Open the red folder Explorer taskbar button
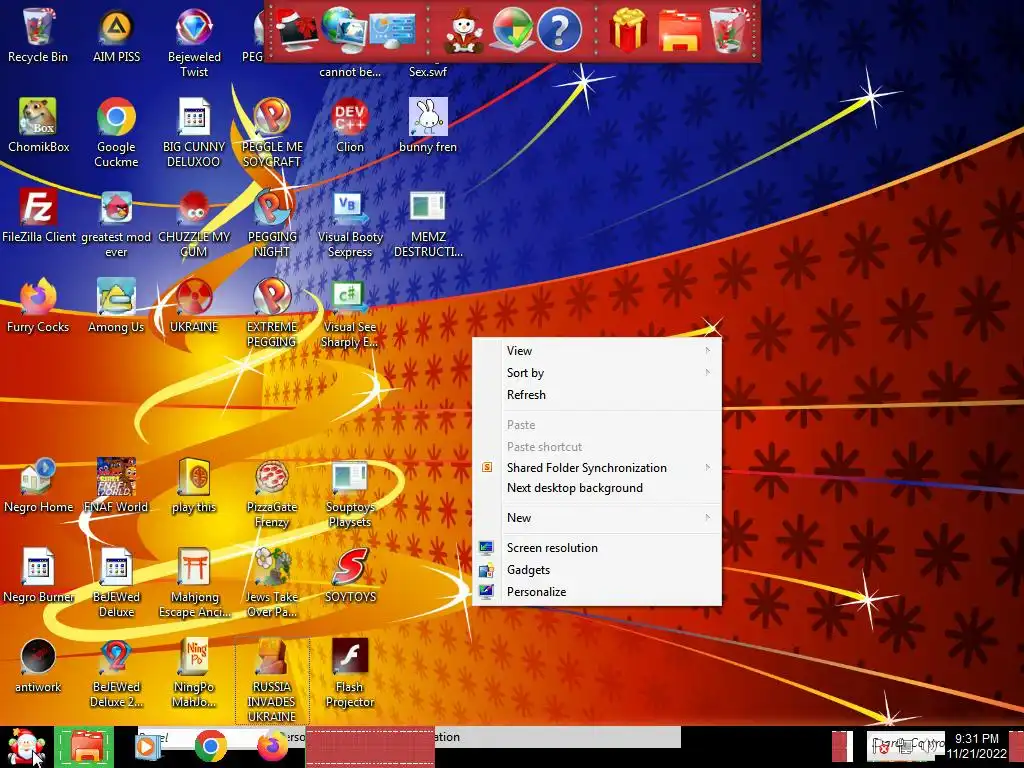Image resolution: width=1024 pixels, height=768 pixels. [x=84, y=747]
